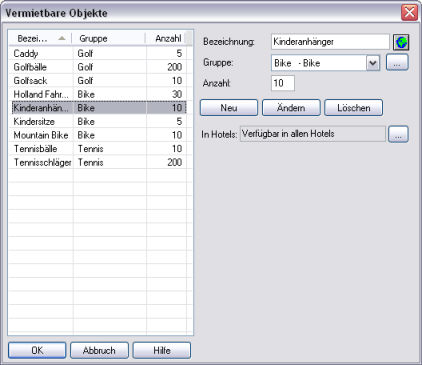Sort by the Bezei... column header

(40, 38)
